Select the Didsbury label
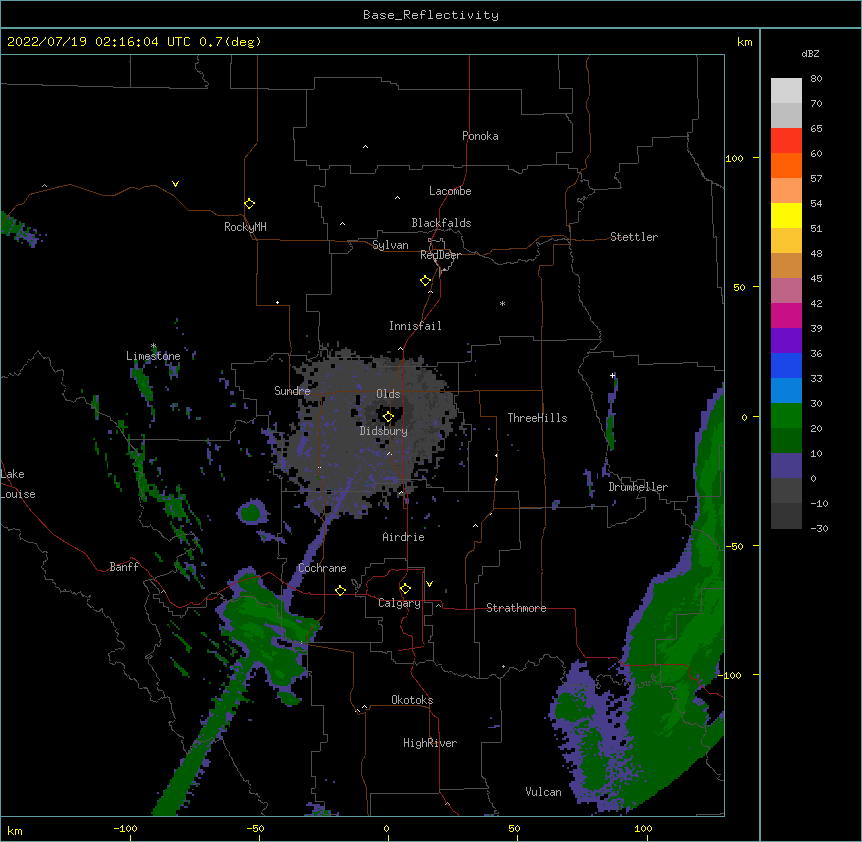This screenshot has width=862, height=842. [x=384, y=431]
